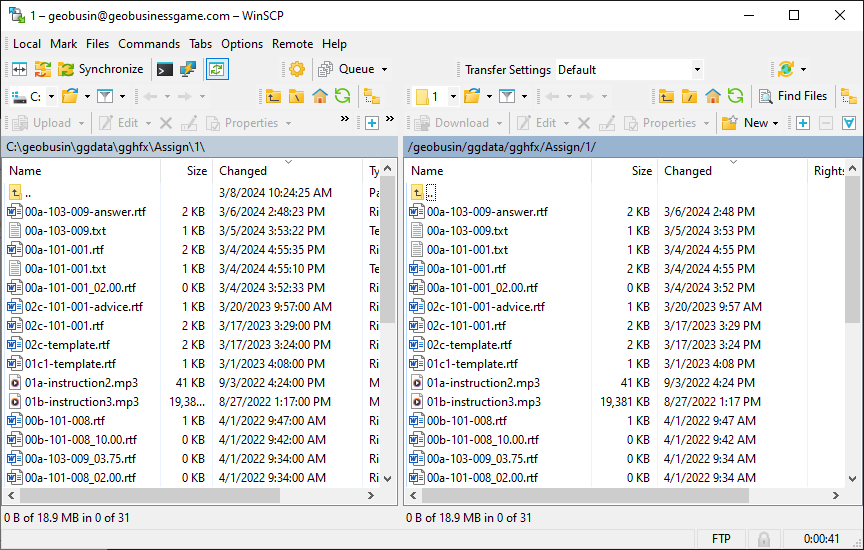Go to local root directory
The width and height of the screenshot is (864, 550).
(x=297, y=96)
